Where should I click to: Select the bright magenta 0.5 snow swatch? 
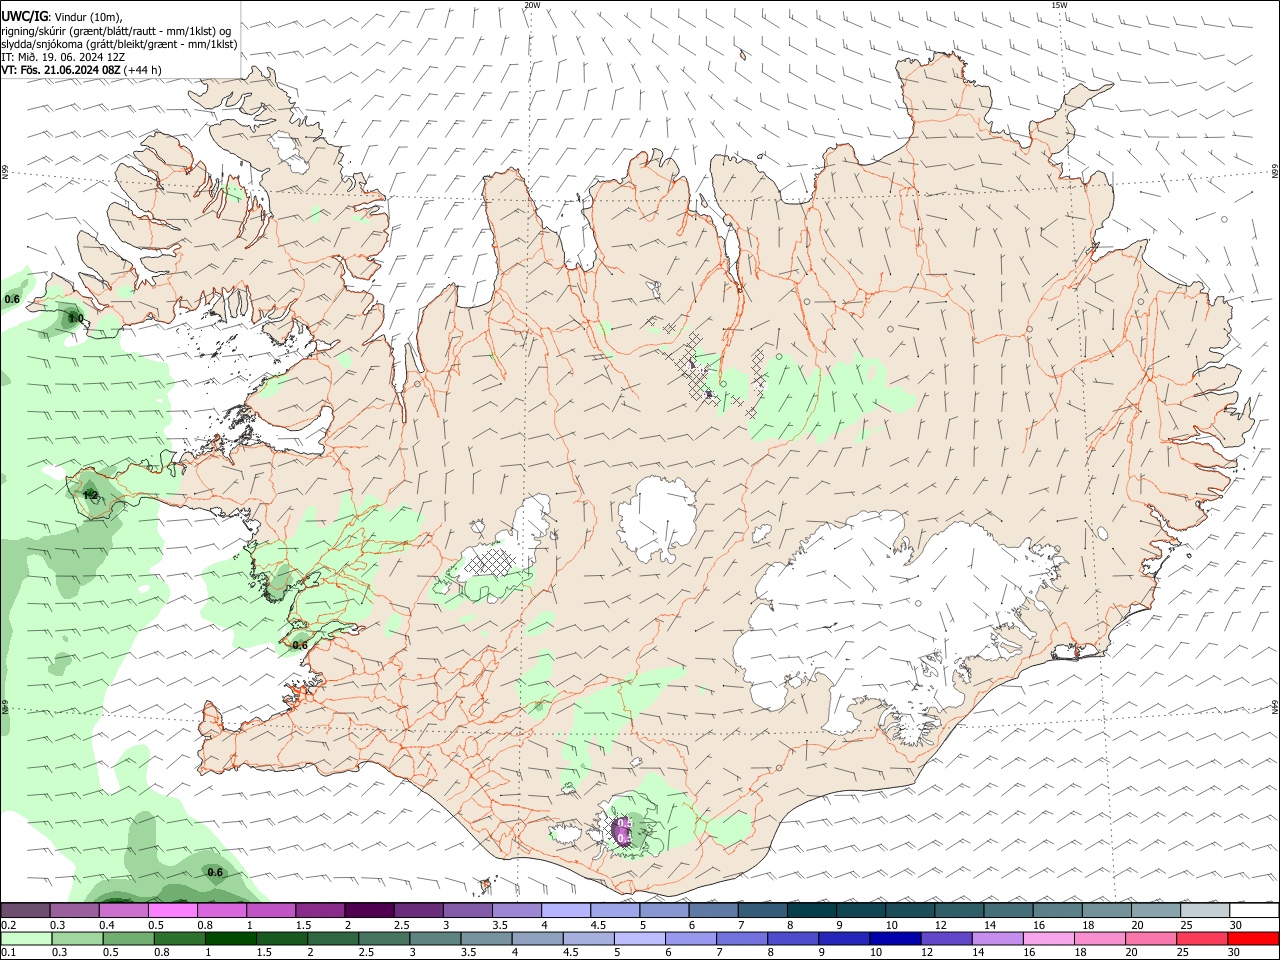(172, 910)
